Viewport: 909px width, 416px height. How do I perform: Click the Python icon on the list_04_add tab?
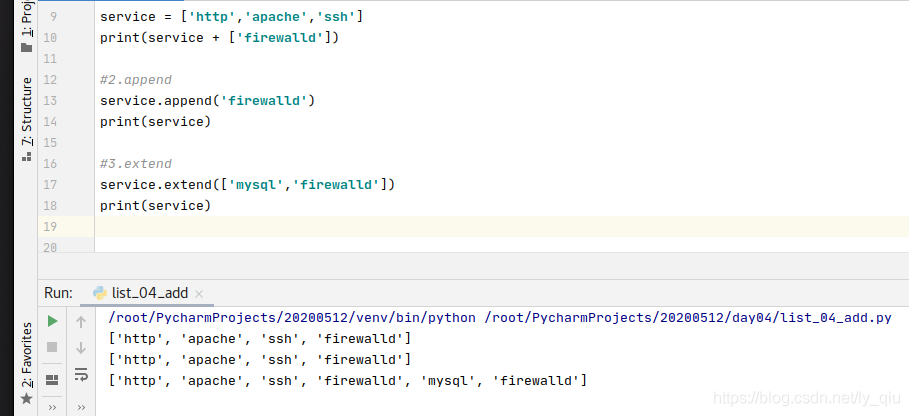pos(100,293)
